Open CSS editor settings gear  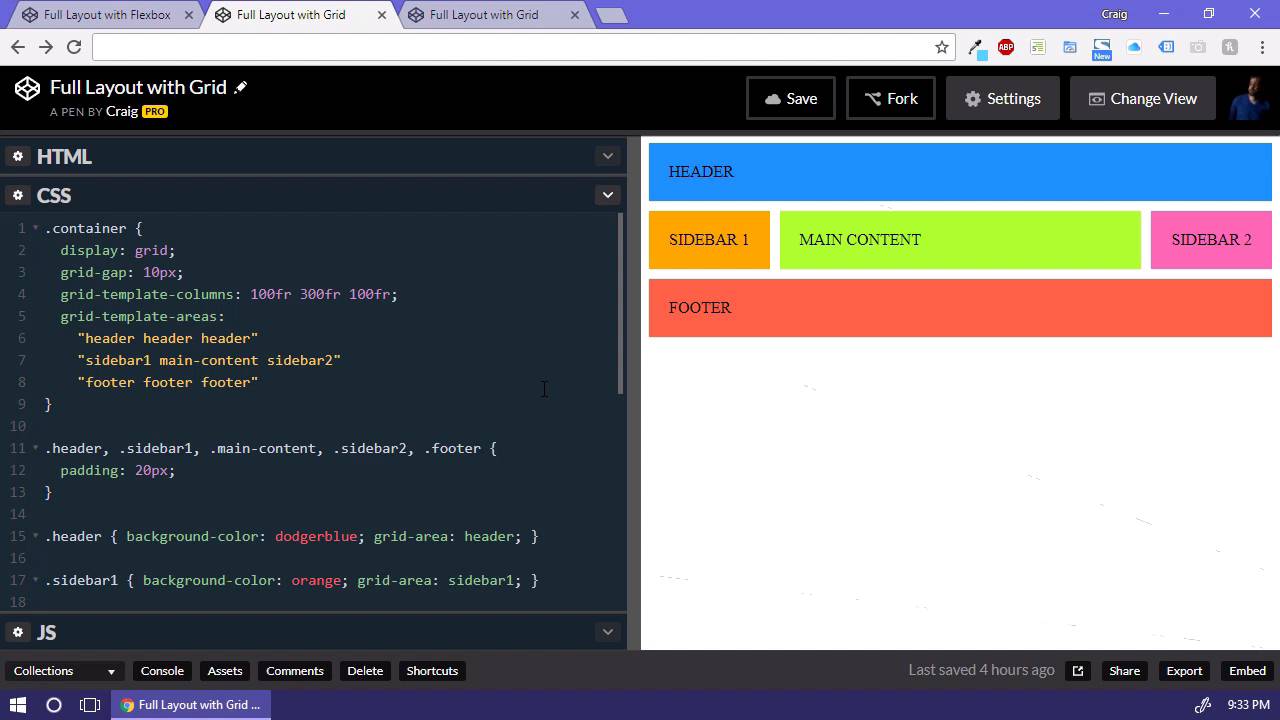[17, 195]
